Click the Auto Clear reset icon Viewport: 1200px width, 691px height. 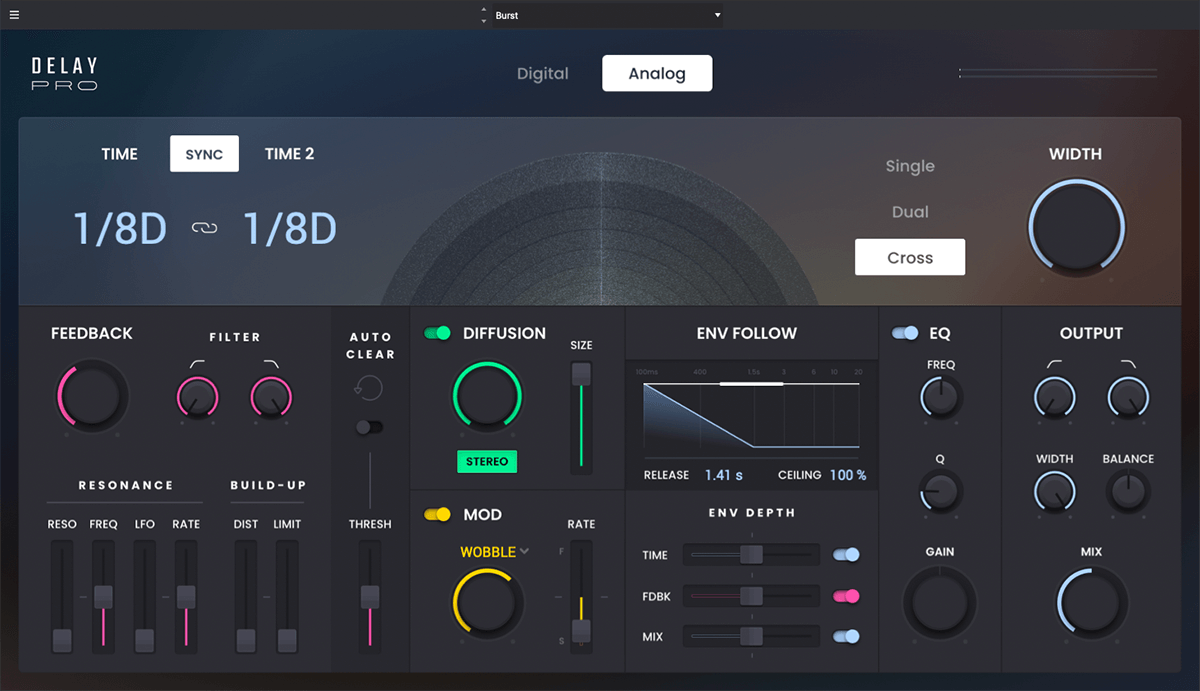pyautogui.click(x=369, y=388)
